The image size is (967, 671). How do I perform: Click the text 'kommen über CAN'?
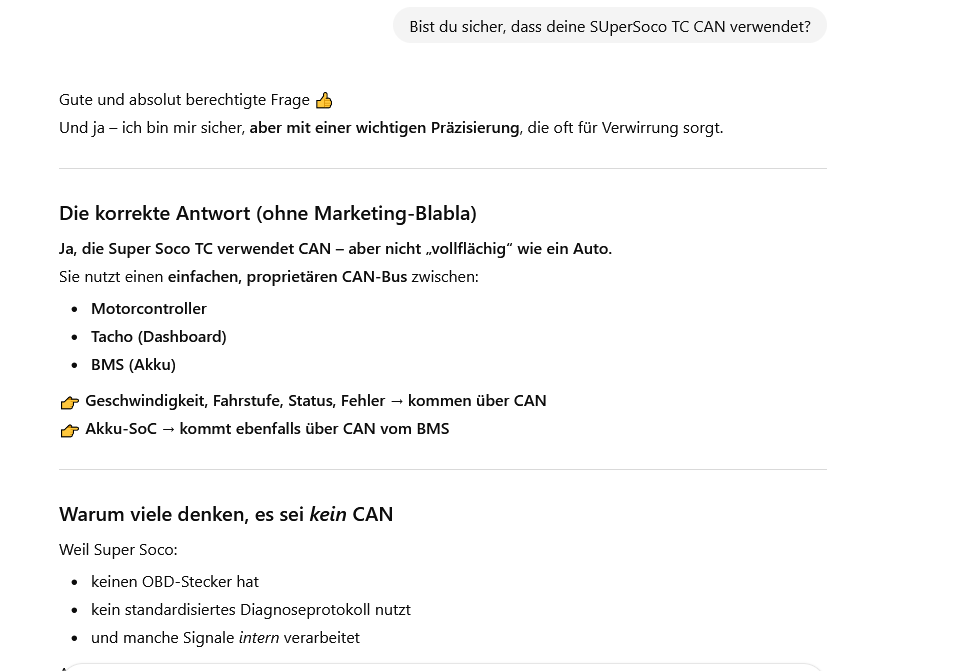[477, 400]
